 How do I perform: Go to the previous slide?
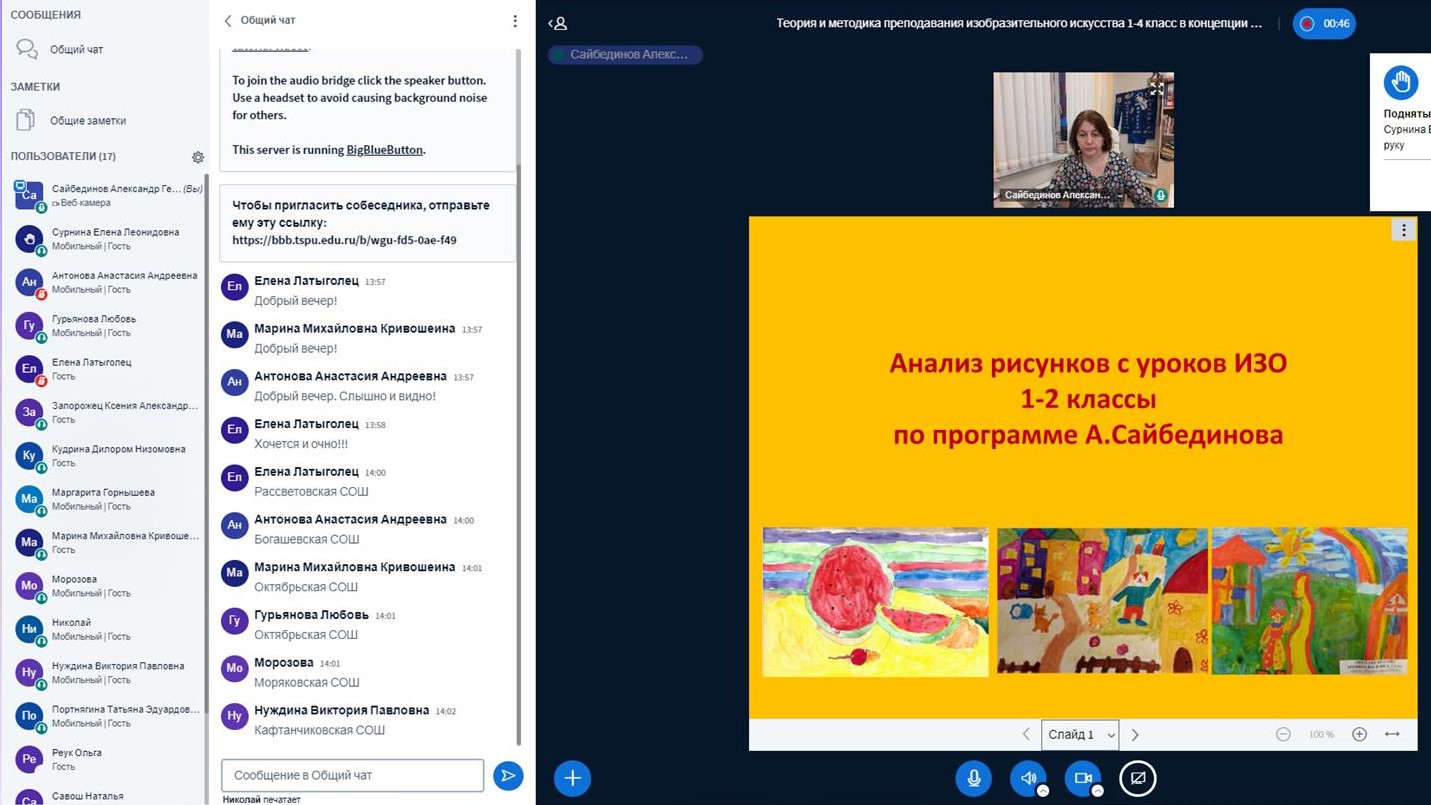(x=1026, y=734)
